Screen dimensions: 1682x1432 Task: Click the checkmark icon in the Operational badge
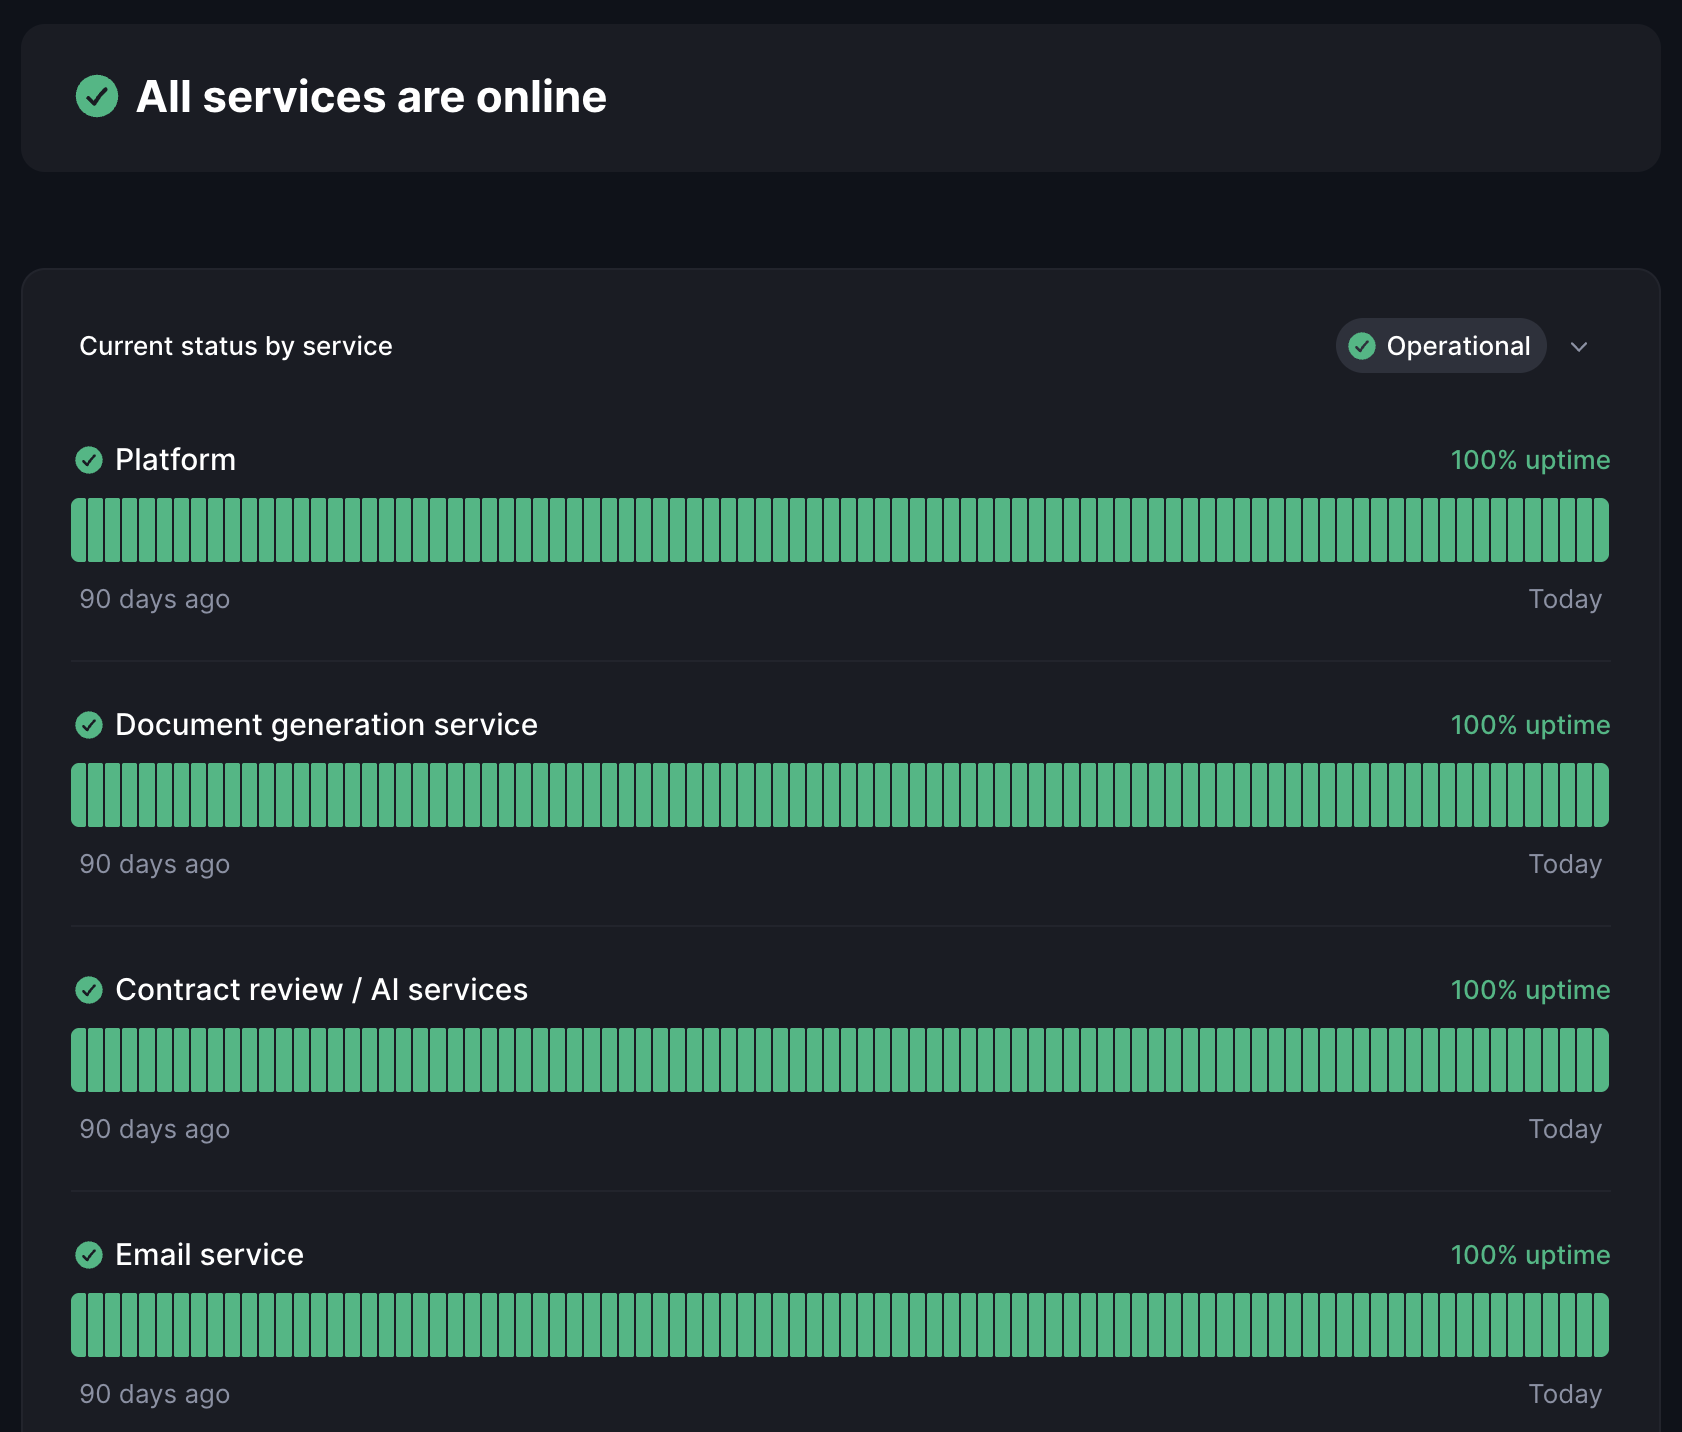click(1362, 346)
